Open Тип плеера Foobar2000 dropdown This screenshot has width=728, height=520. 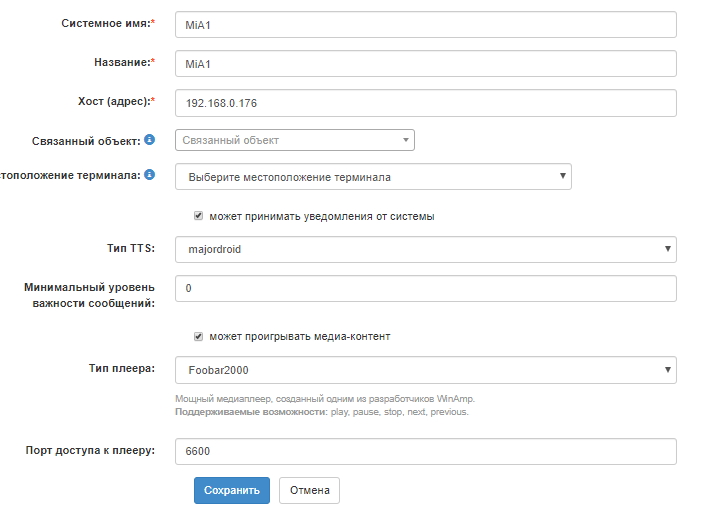pos(425,370)
